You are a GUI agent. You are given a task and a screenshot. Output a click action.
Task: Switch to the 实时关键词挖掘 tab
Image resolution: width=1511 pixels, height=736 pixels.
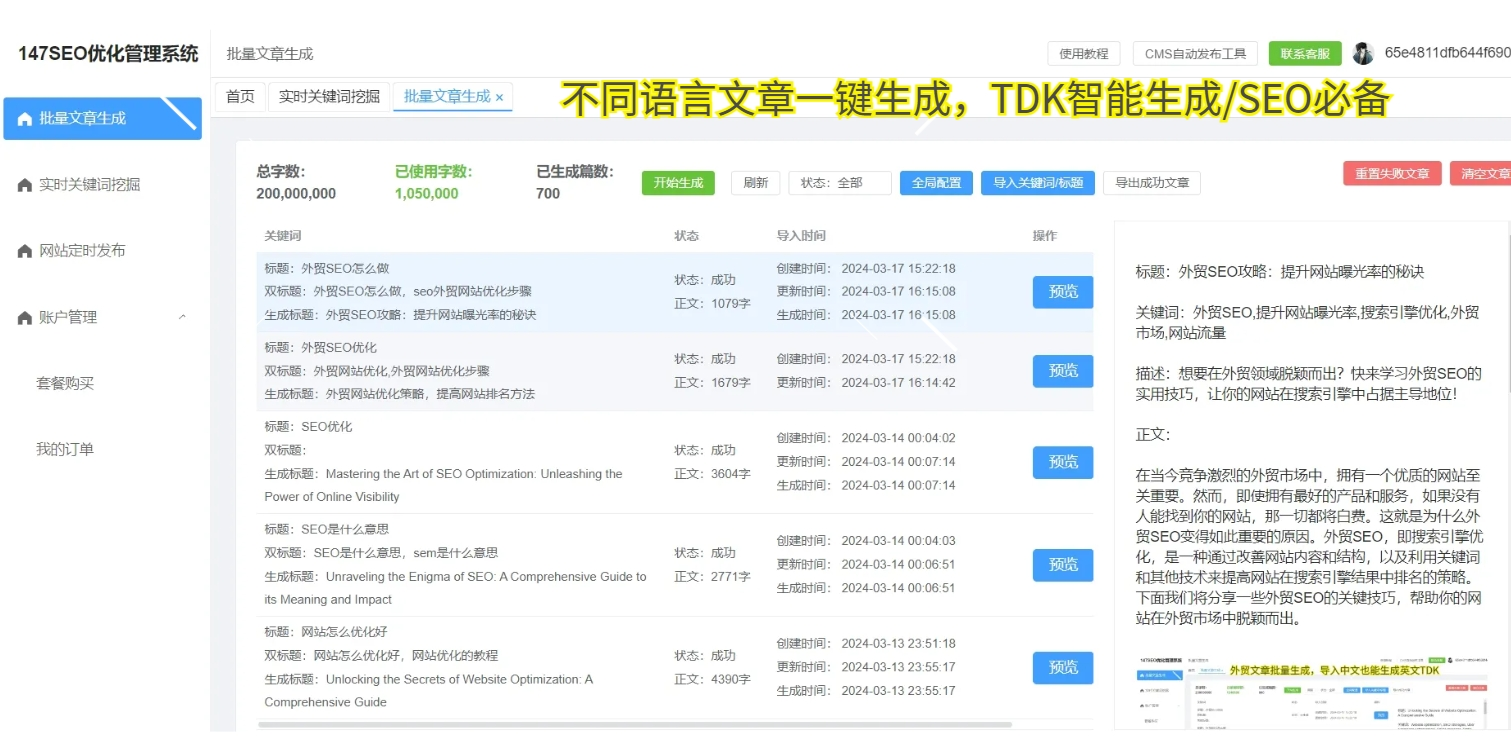pos(329,97)
